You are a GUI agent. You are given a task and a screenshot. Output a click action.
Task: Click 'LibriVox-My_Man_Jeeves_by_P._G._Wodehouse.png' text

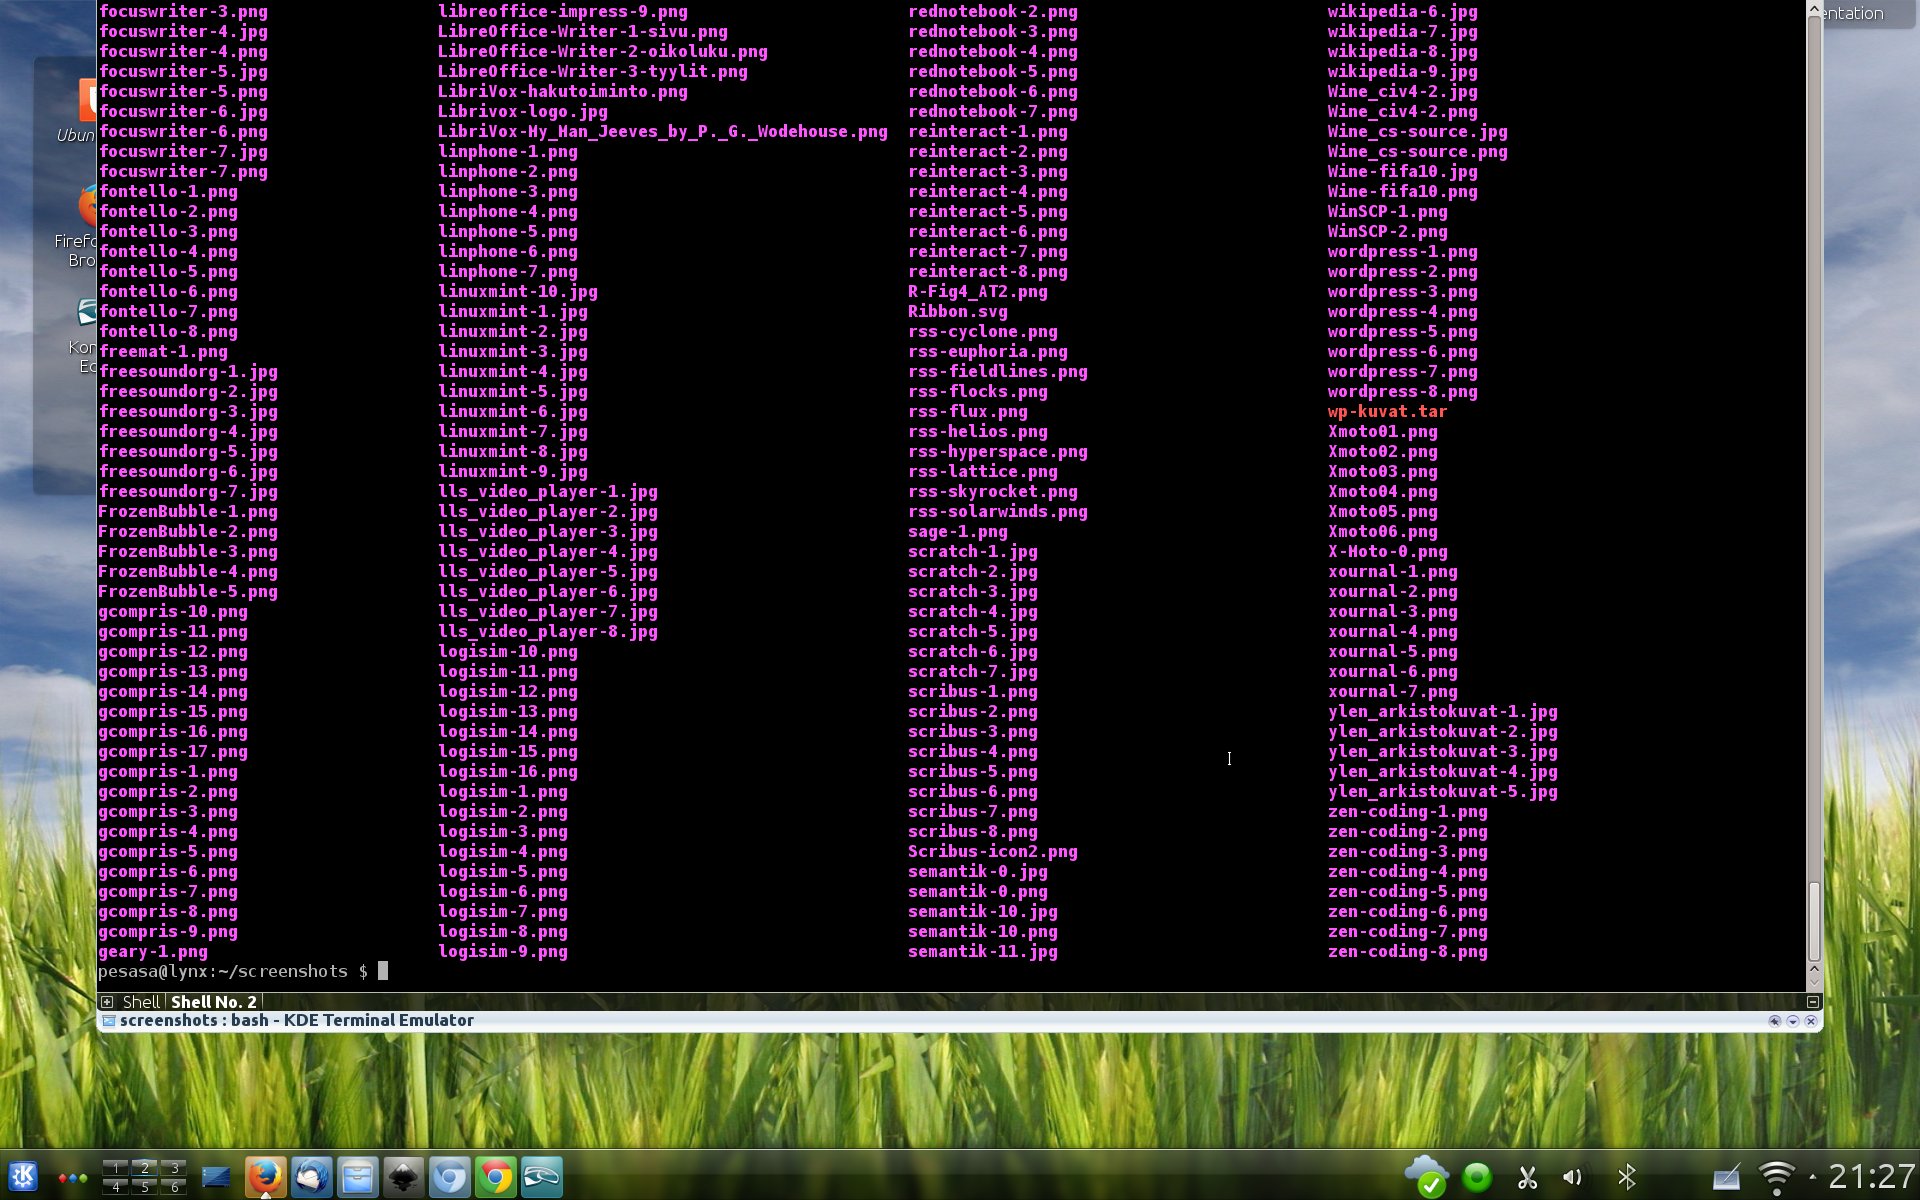pos(662,131)
